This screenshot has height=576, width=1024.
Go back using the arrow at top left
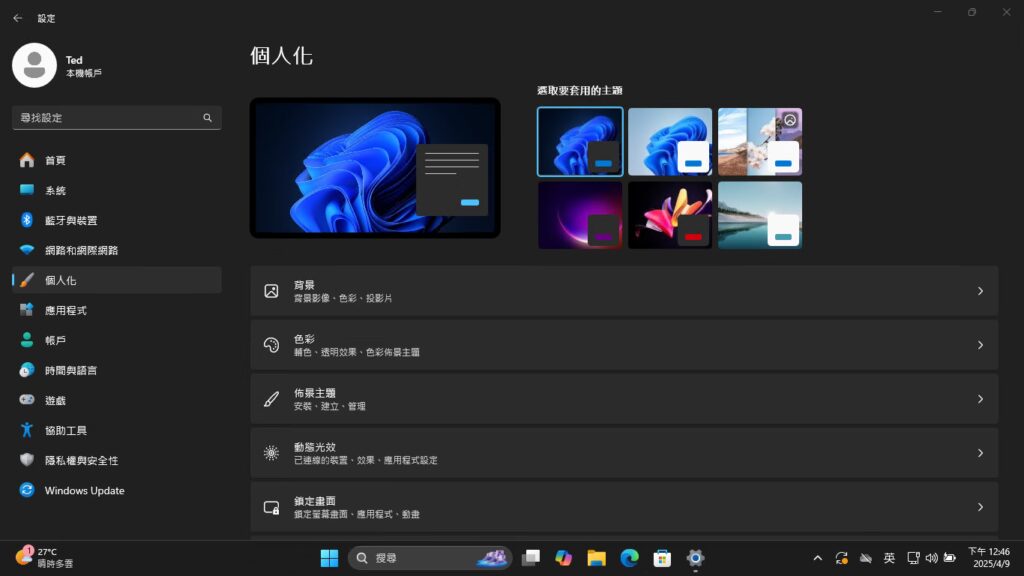pos(18,17)
